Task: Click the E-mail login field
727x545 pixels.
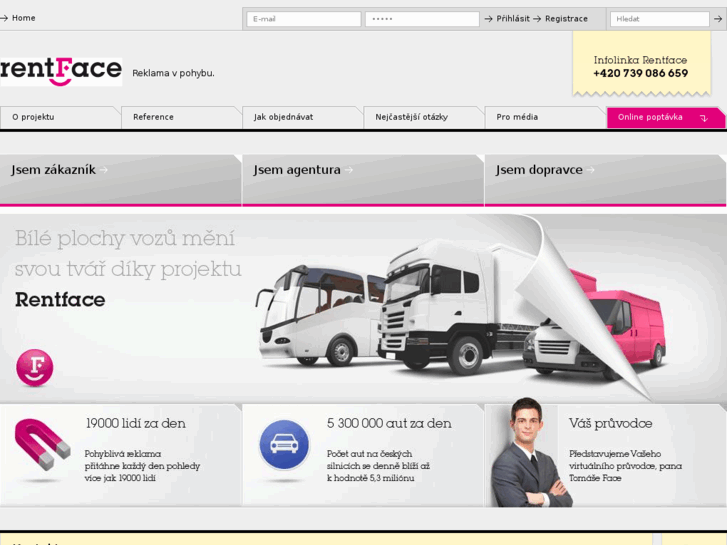Action: click(x=304, y=19)
